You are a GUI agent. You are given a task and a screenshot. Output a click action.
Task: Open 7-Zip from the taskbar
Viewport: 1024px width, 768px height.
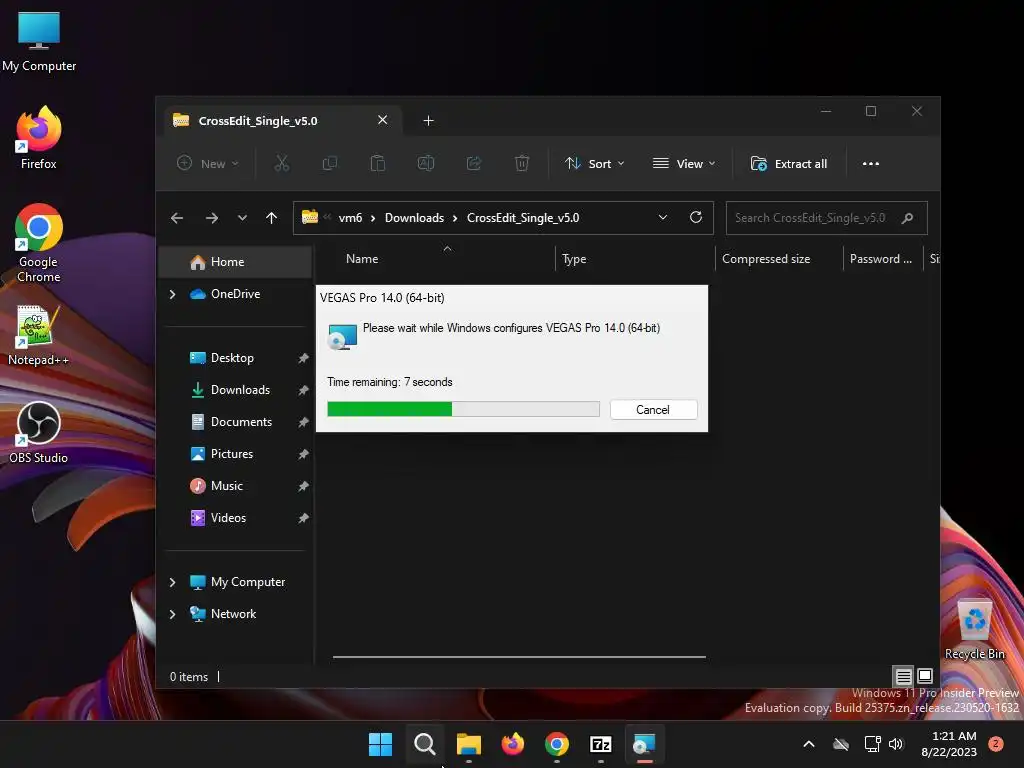coord(600,744)
